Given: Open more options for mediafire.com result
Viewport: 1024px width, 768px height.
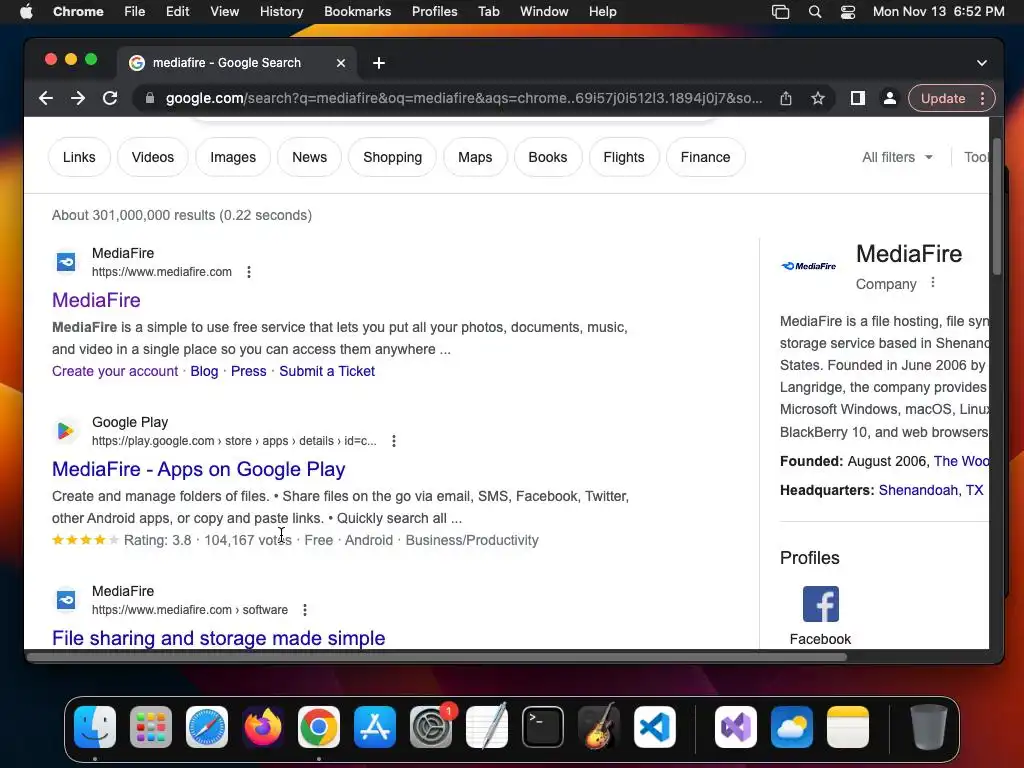Looking at the screenshot, I should [x=249, y=272].
